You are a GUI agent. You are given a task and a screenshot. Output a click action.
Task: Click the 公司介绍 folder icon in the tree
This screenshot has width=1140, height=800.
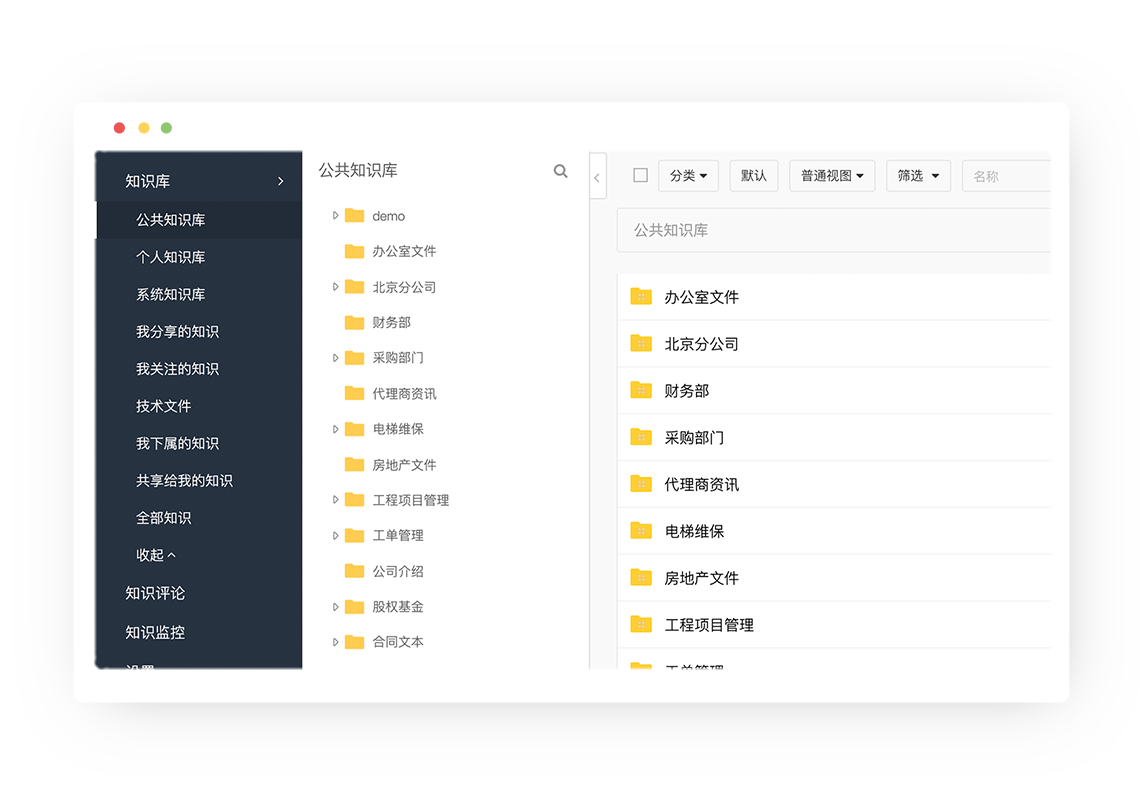point(354,571)
